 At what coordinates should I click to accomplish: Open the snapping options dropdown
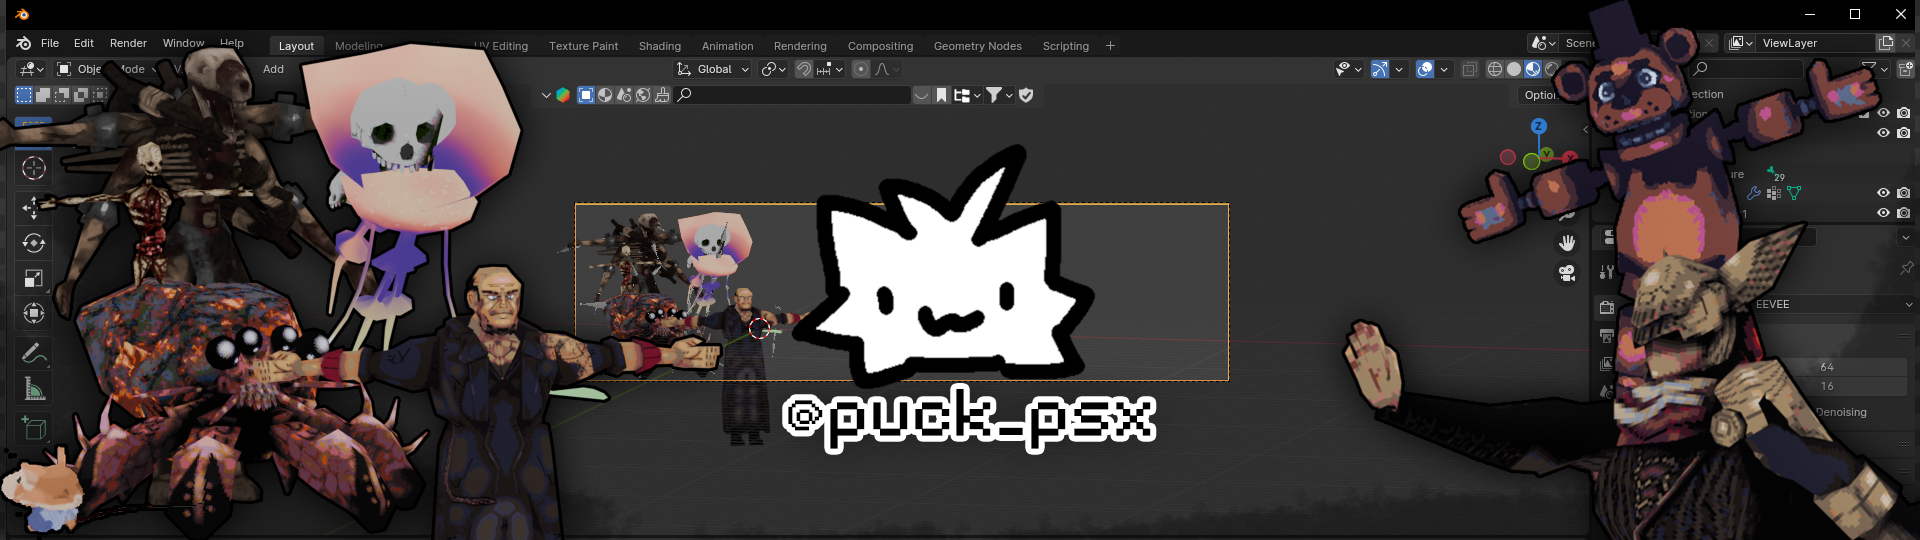[x=829, y=69]
